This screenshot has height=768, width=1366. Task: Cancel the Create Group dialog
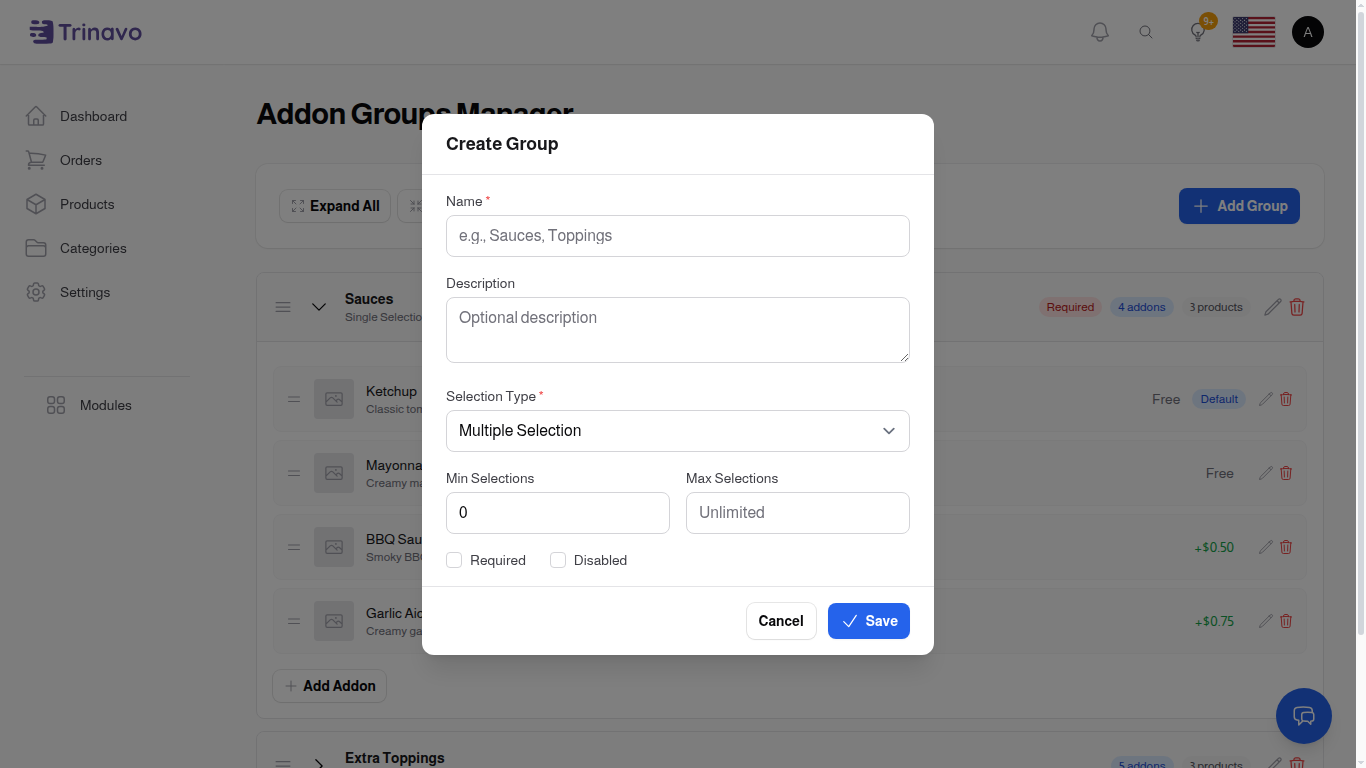[781, 621]
